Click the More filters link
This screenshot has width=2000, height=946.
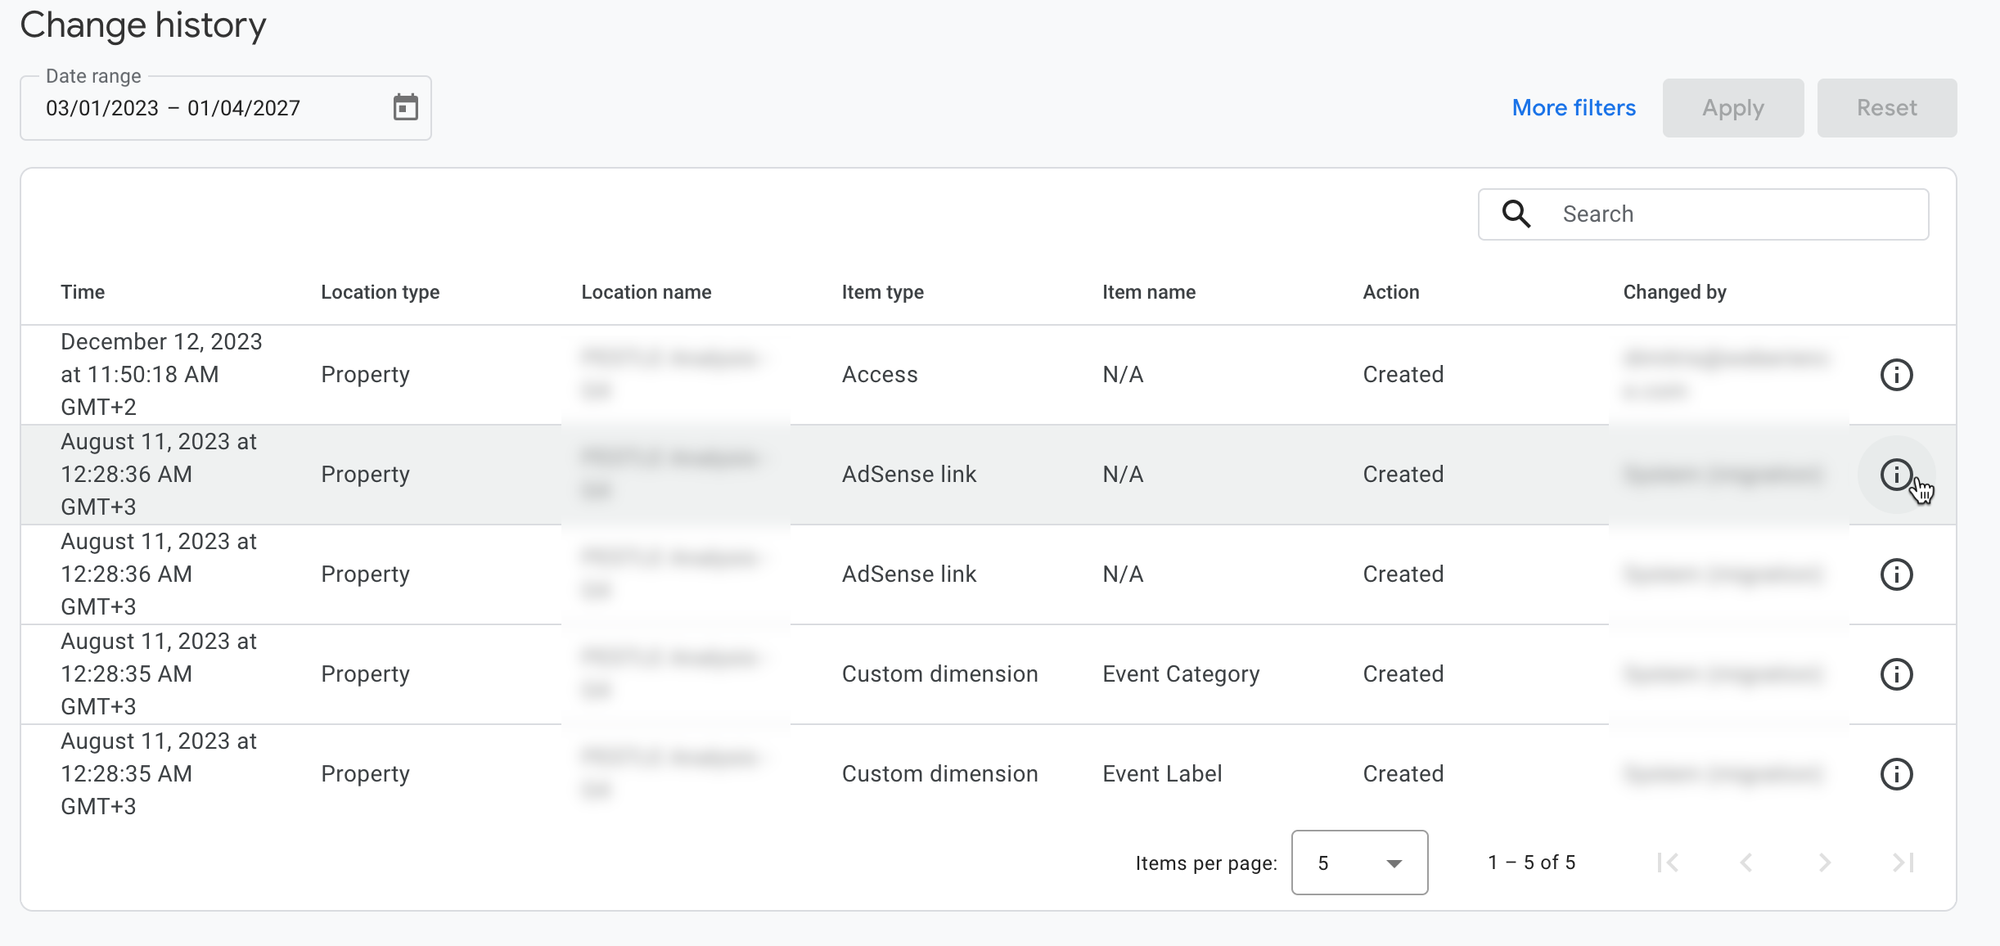1573,108
